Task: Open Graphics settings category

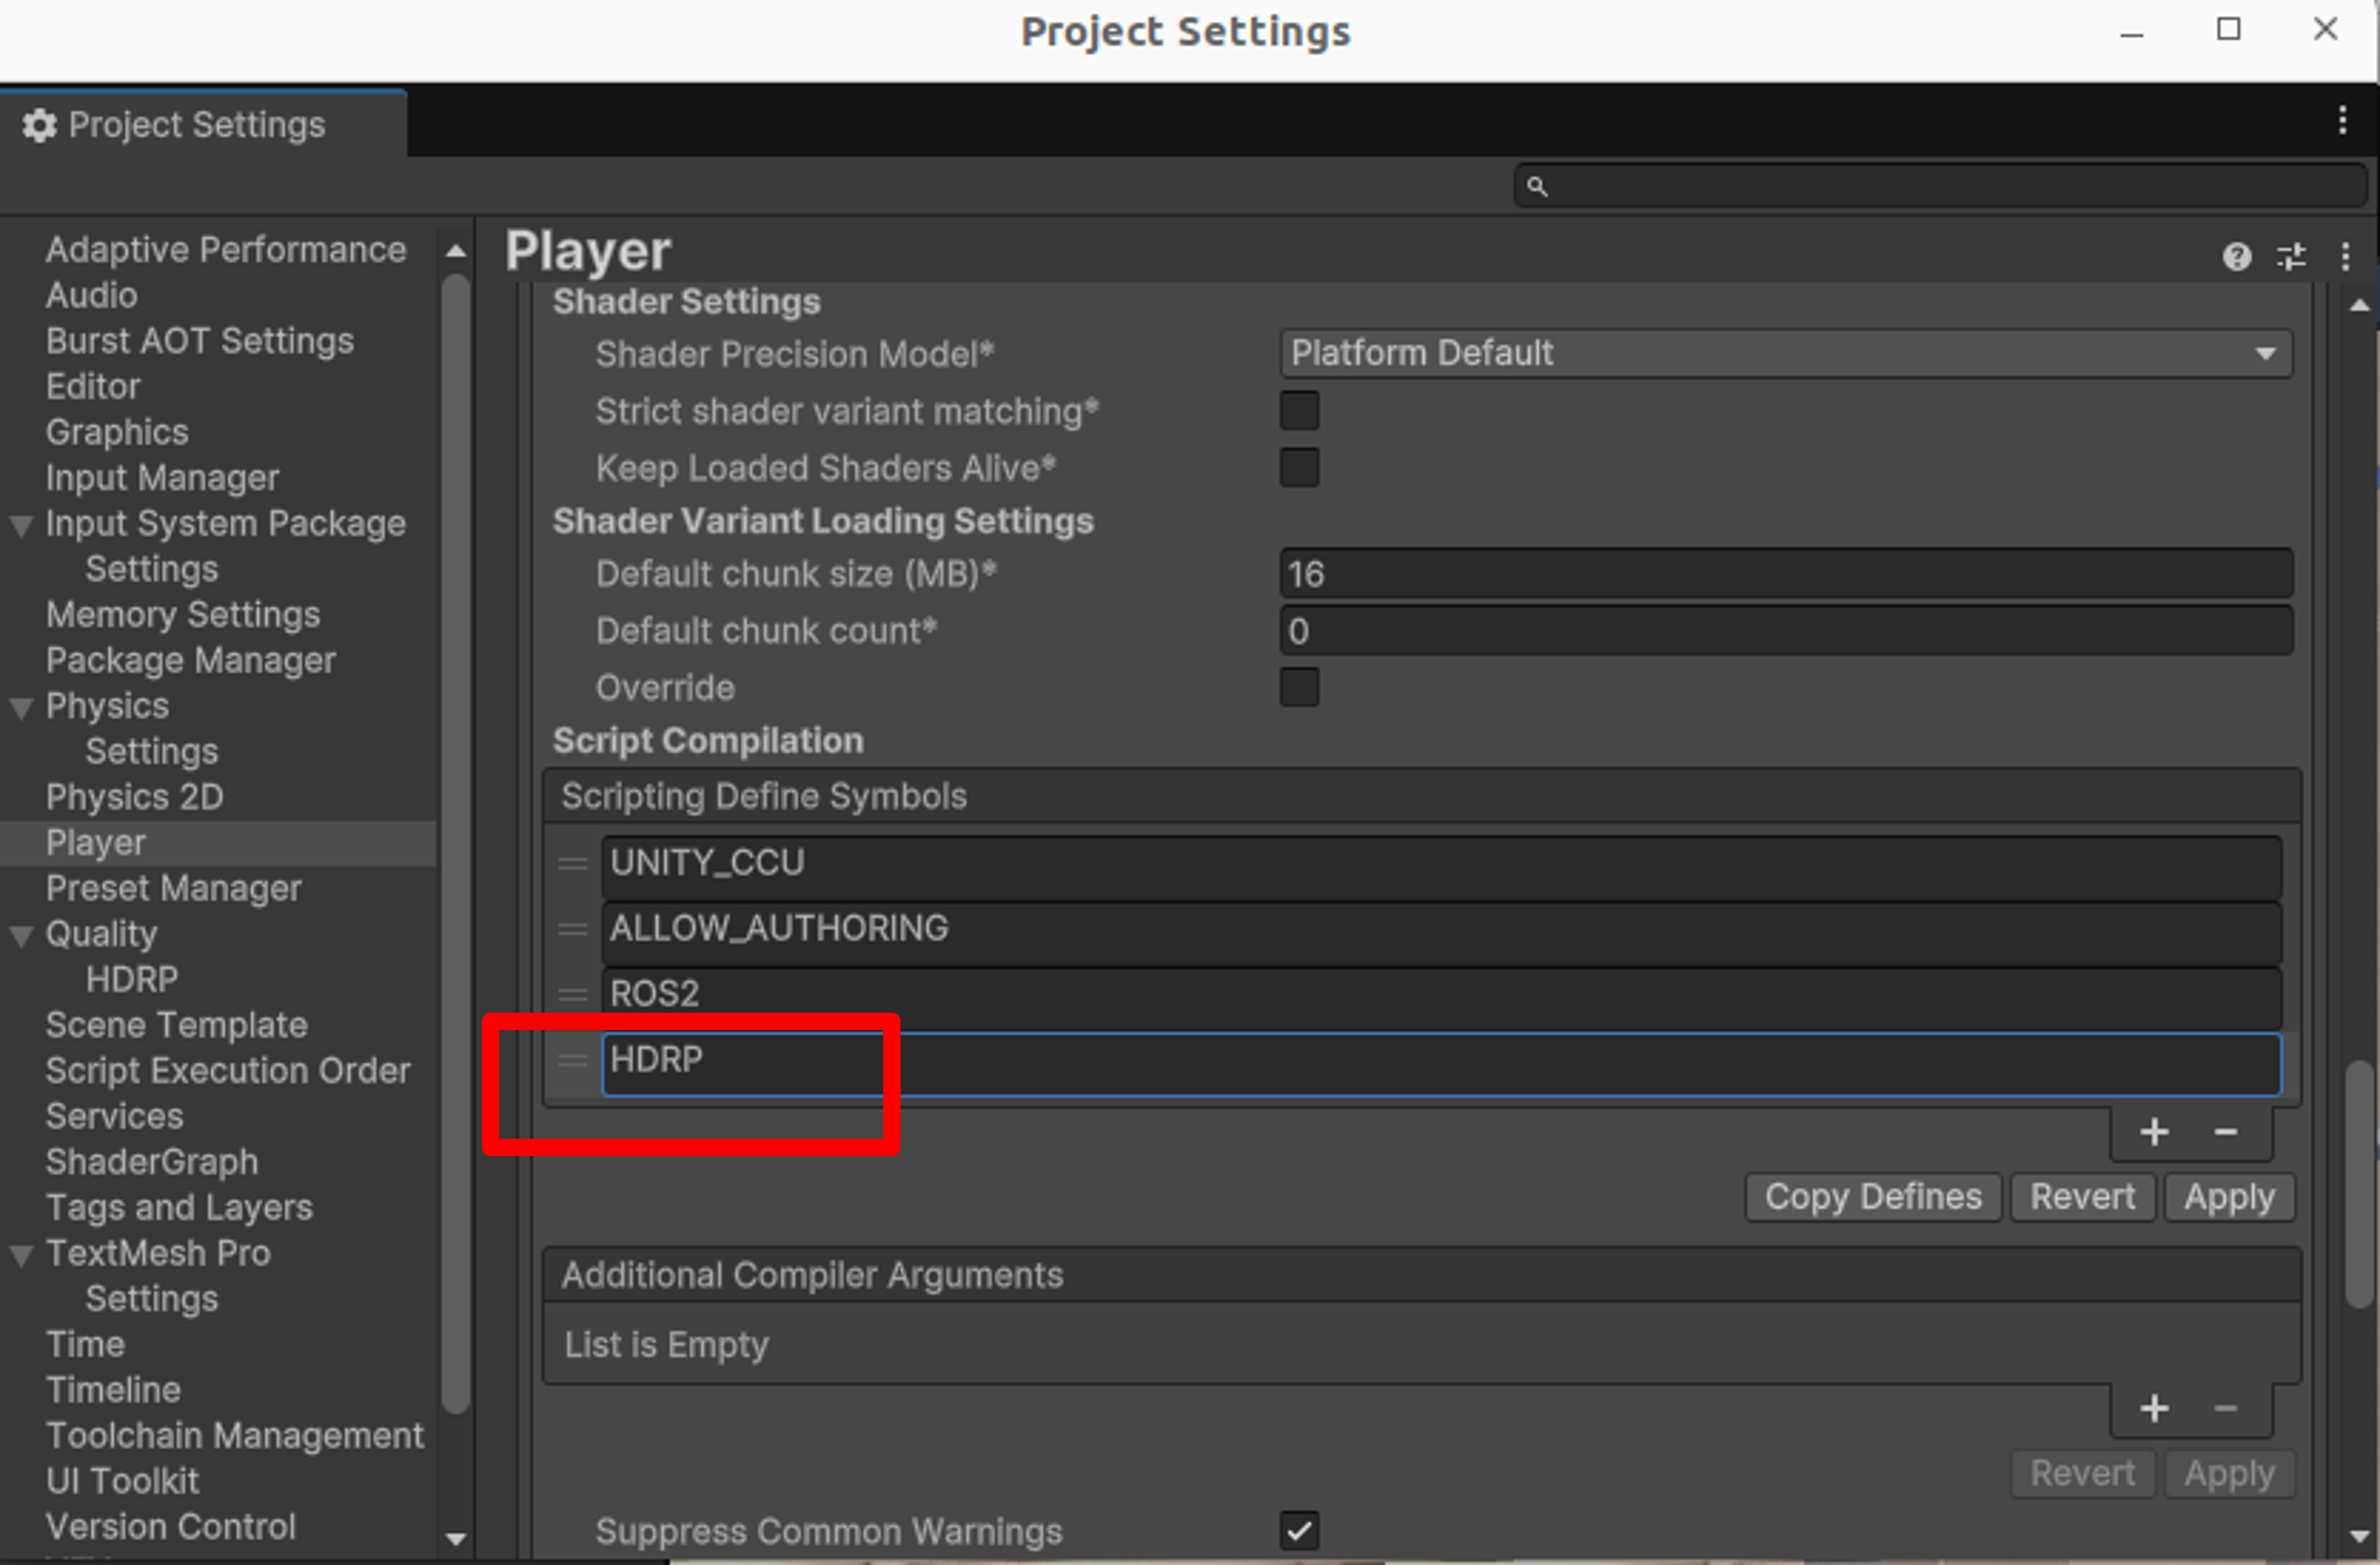Action: point(117,432)
